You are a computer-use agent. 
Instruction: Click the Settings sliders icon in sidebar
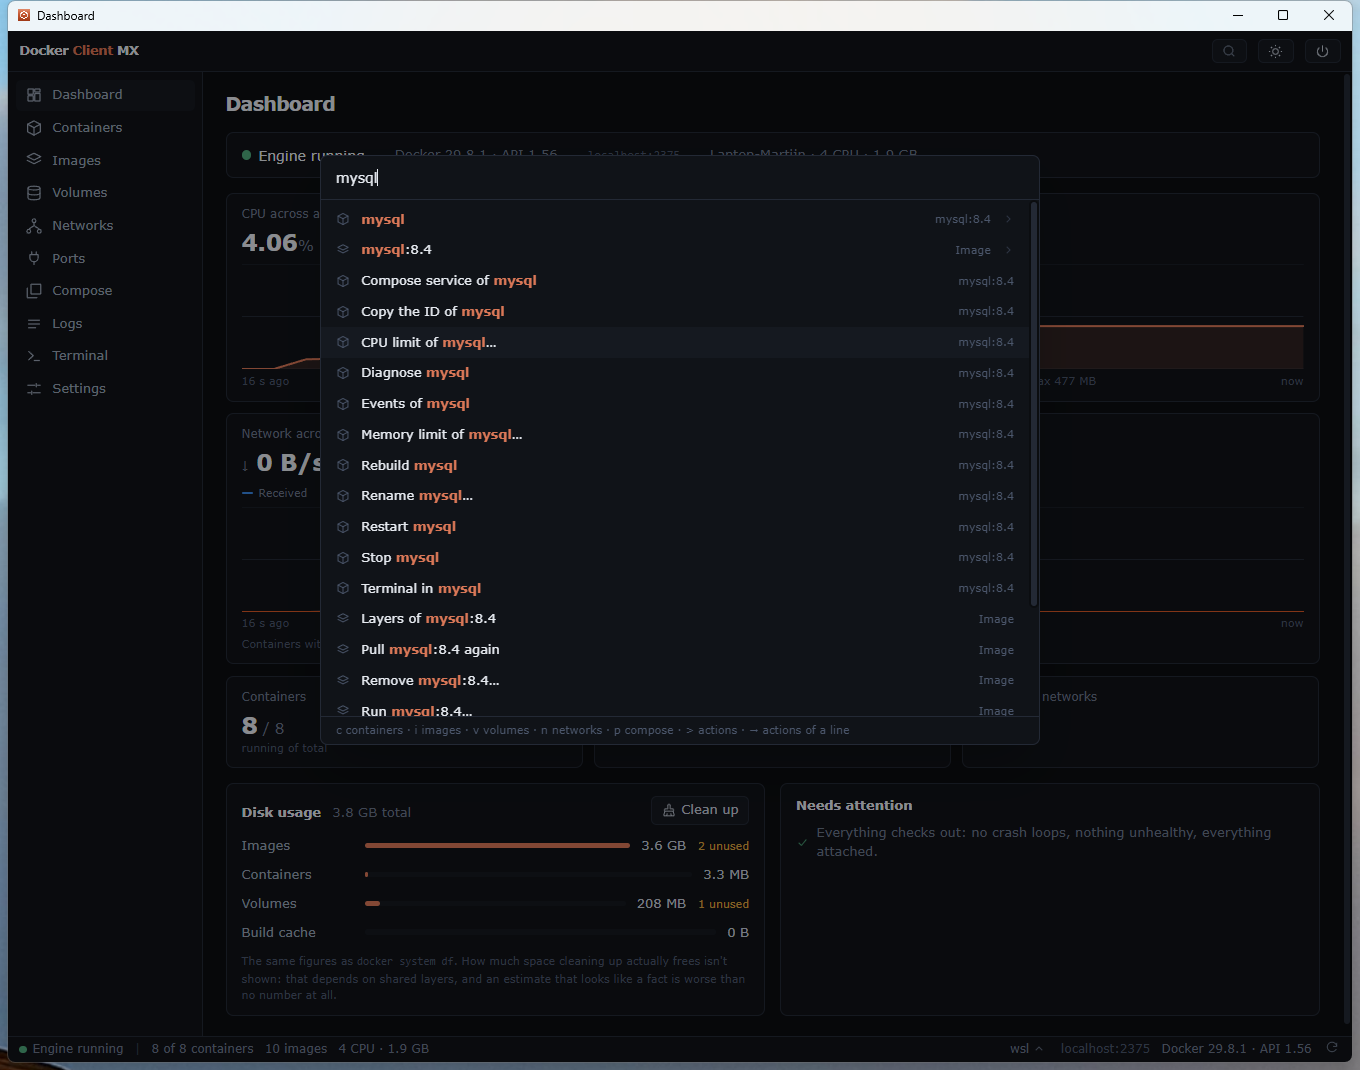click(34, 389)
